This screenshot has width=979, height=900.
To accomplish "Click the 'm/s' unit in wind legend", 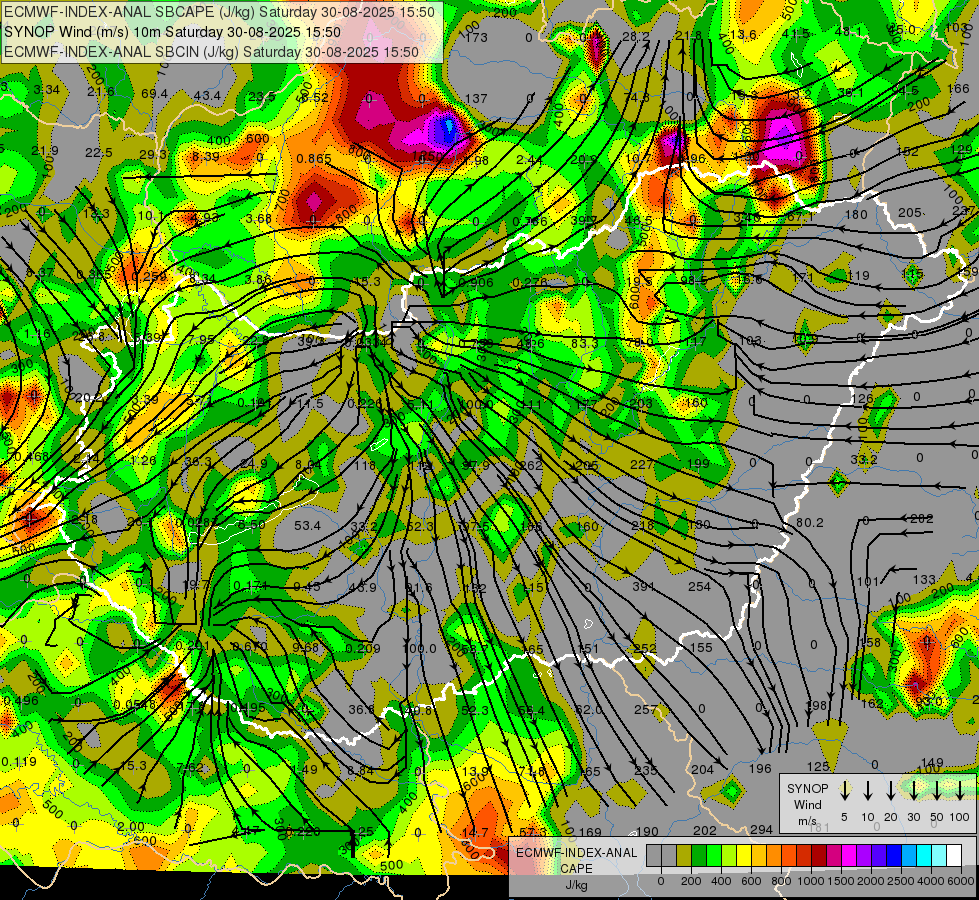I will pos(807,821).
